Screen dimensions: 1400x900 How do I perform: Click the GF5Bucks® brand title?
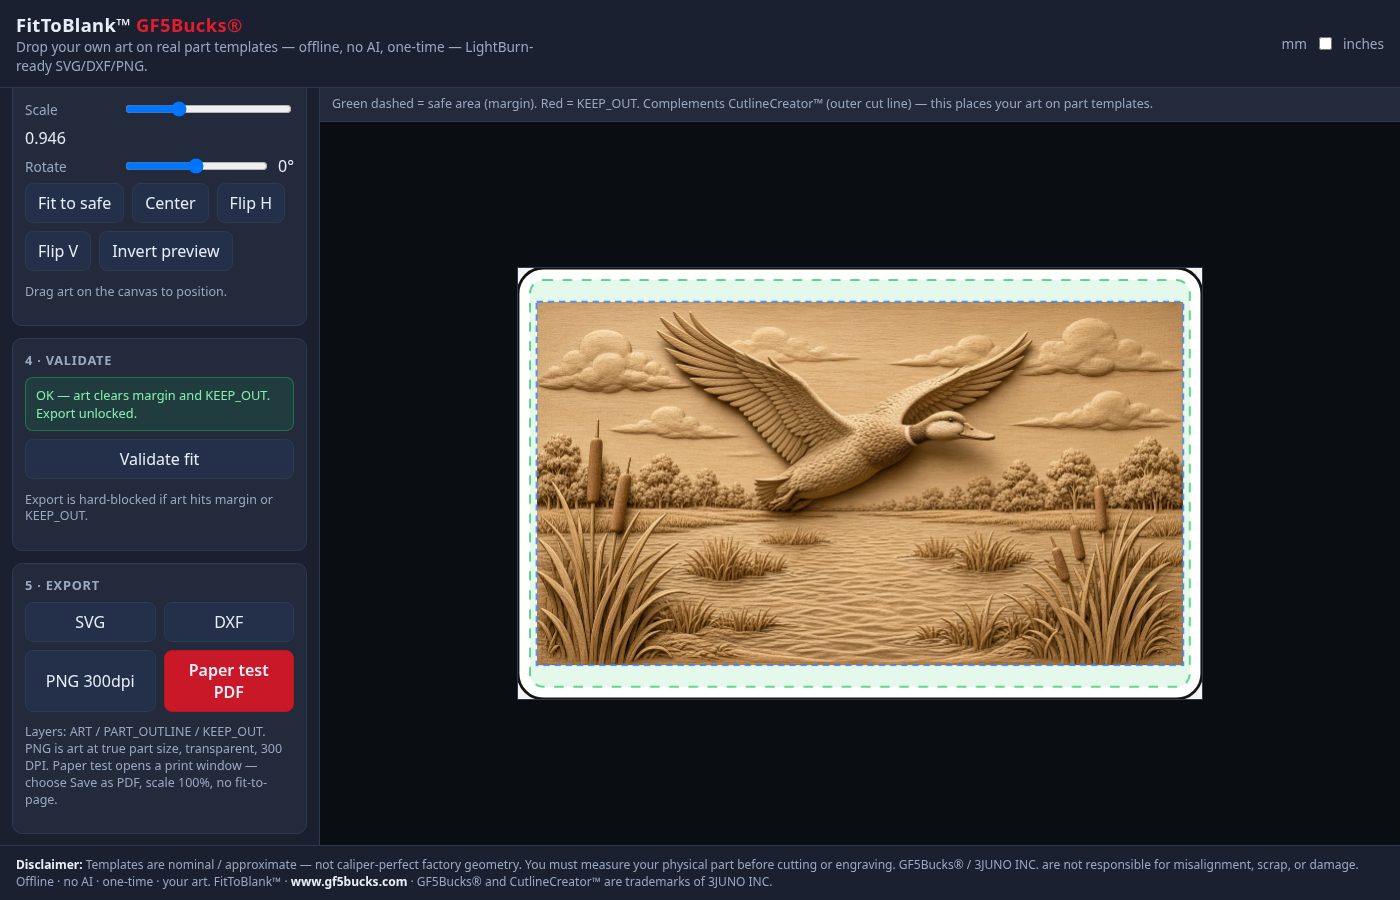pyautogui.click(x=189, y=26)
